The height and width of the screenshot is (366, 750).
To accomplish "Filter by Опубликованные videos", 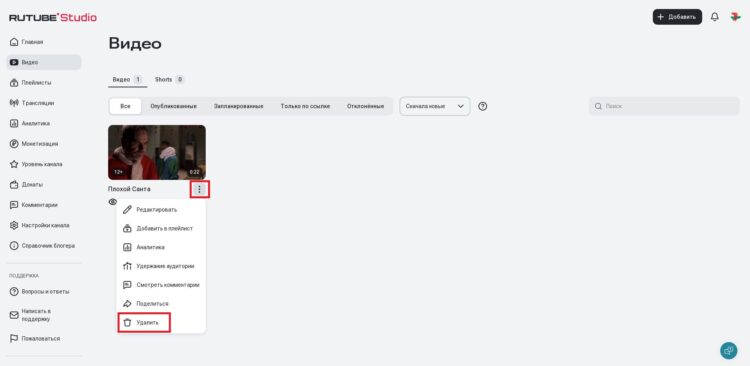I will point(174,106).
